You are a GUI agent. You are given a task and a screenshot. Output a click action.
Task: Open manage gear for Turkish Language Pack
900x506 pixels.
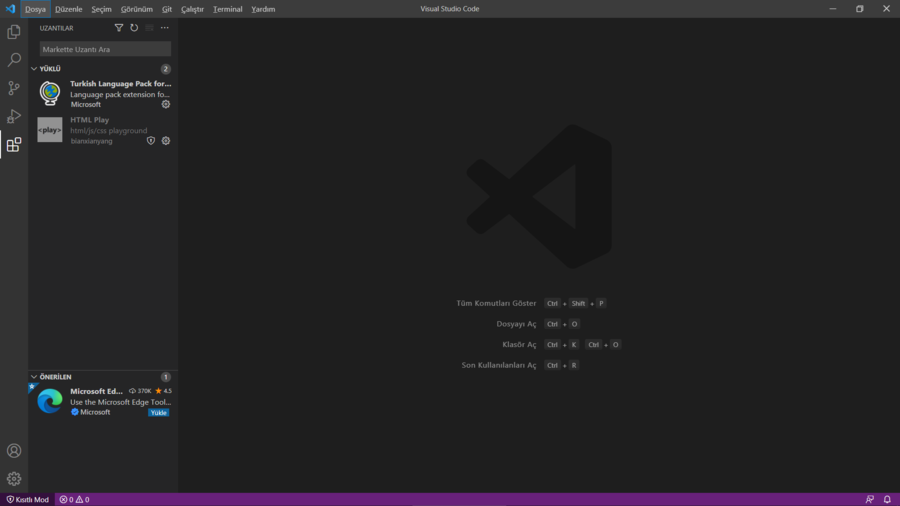pos(166,104)
